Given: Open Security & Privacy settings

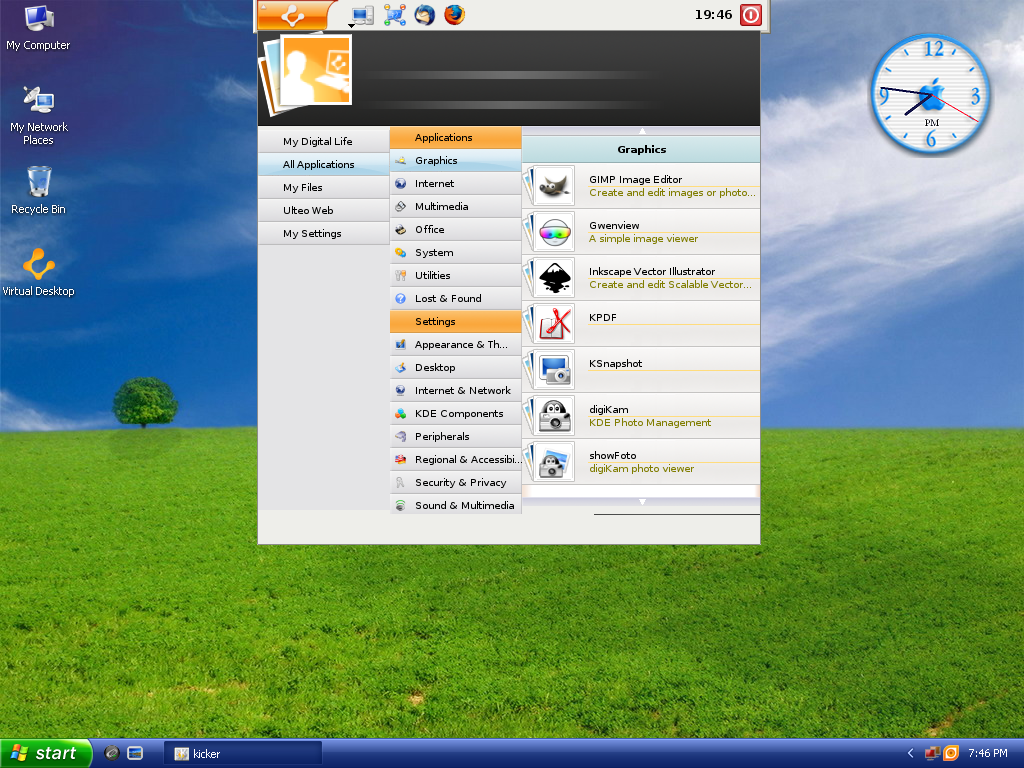Looking at the screenshot, I should pos(460,483).
